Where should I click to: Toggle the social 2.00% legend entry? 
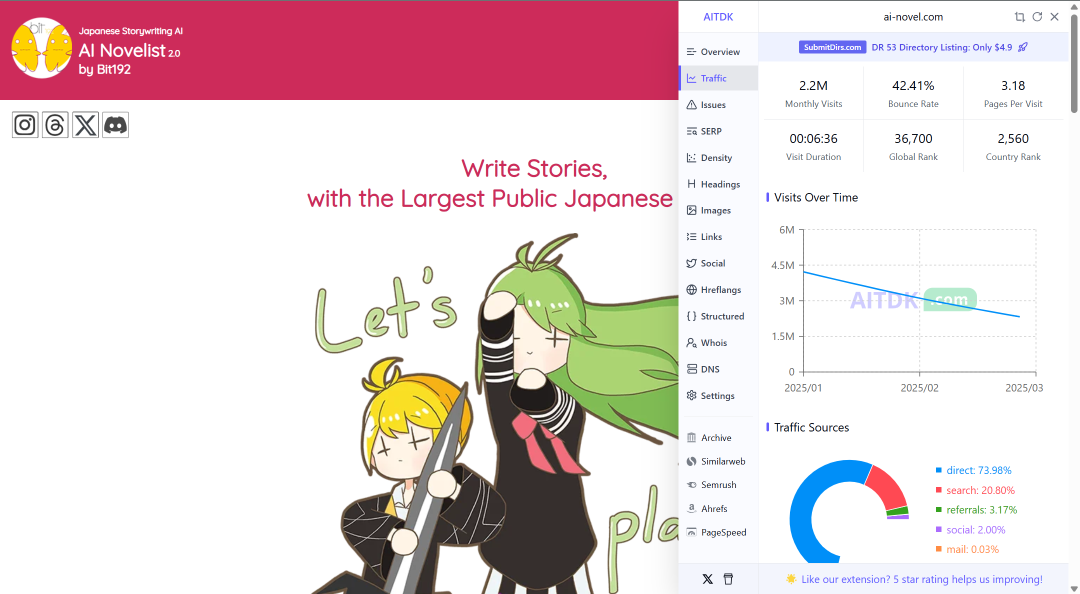[970, 530]
